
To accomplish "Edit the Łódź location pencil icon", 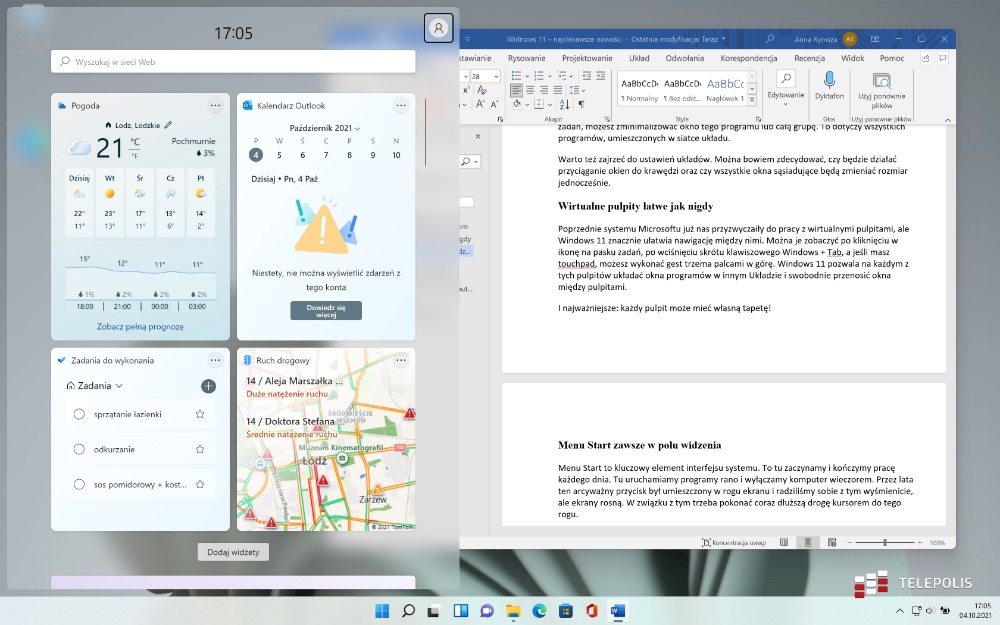I will (x=168, y=125).
